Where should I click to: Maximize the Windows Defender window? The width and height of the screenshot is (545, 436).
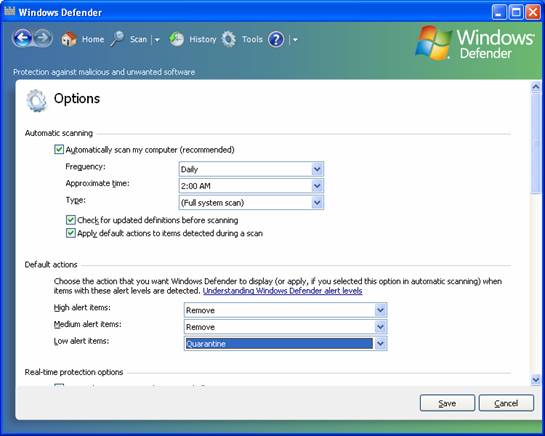516,13
